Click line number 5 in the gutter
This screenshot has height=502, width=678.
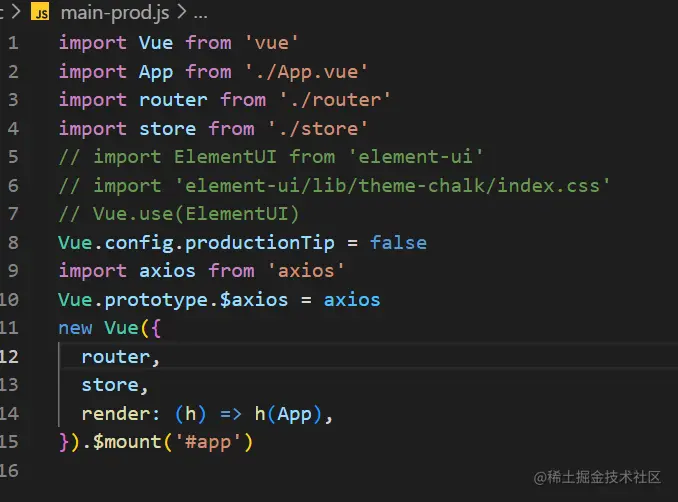[13, 157]
